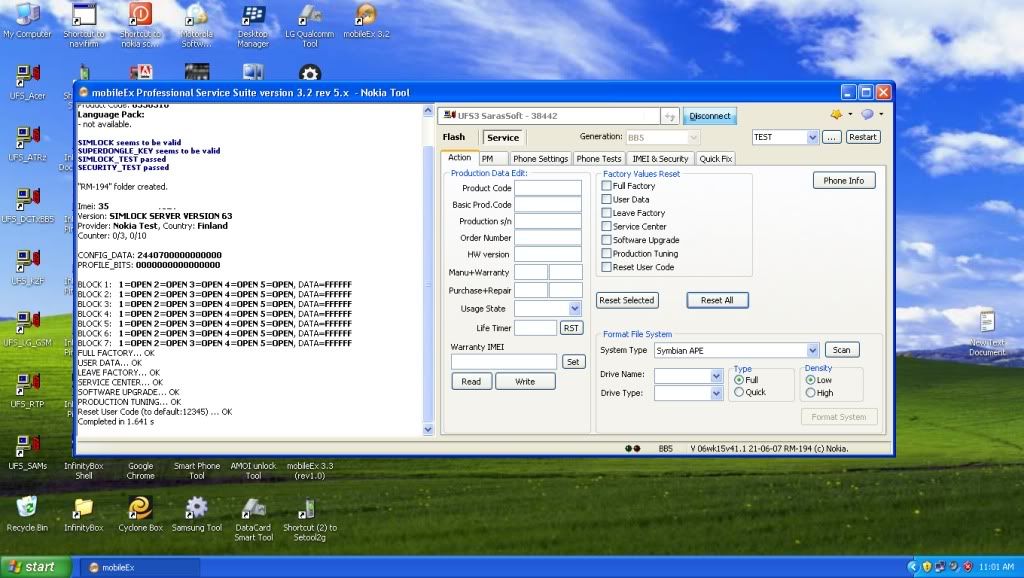The height and width of the screenshot is (578, 1024).
Task: Check the Production Tuning option
Action: coord(606,253)
